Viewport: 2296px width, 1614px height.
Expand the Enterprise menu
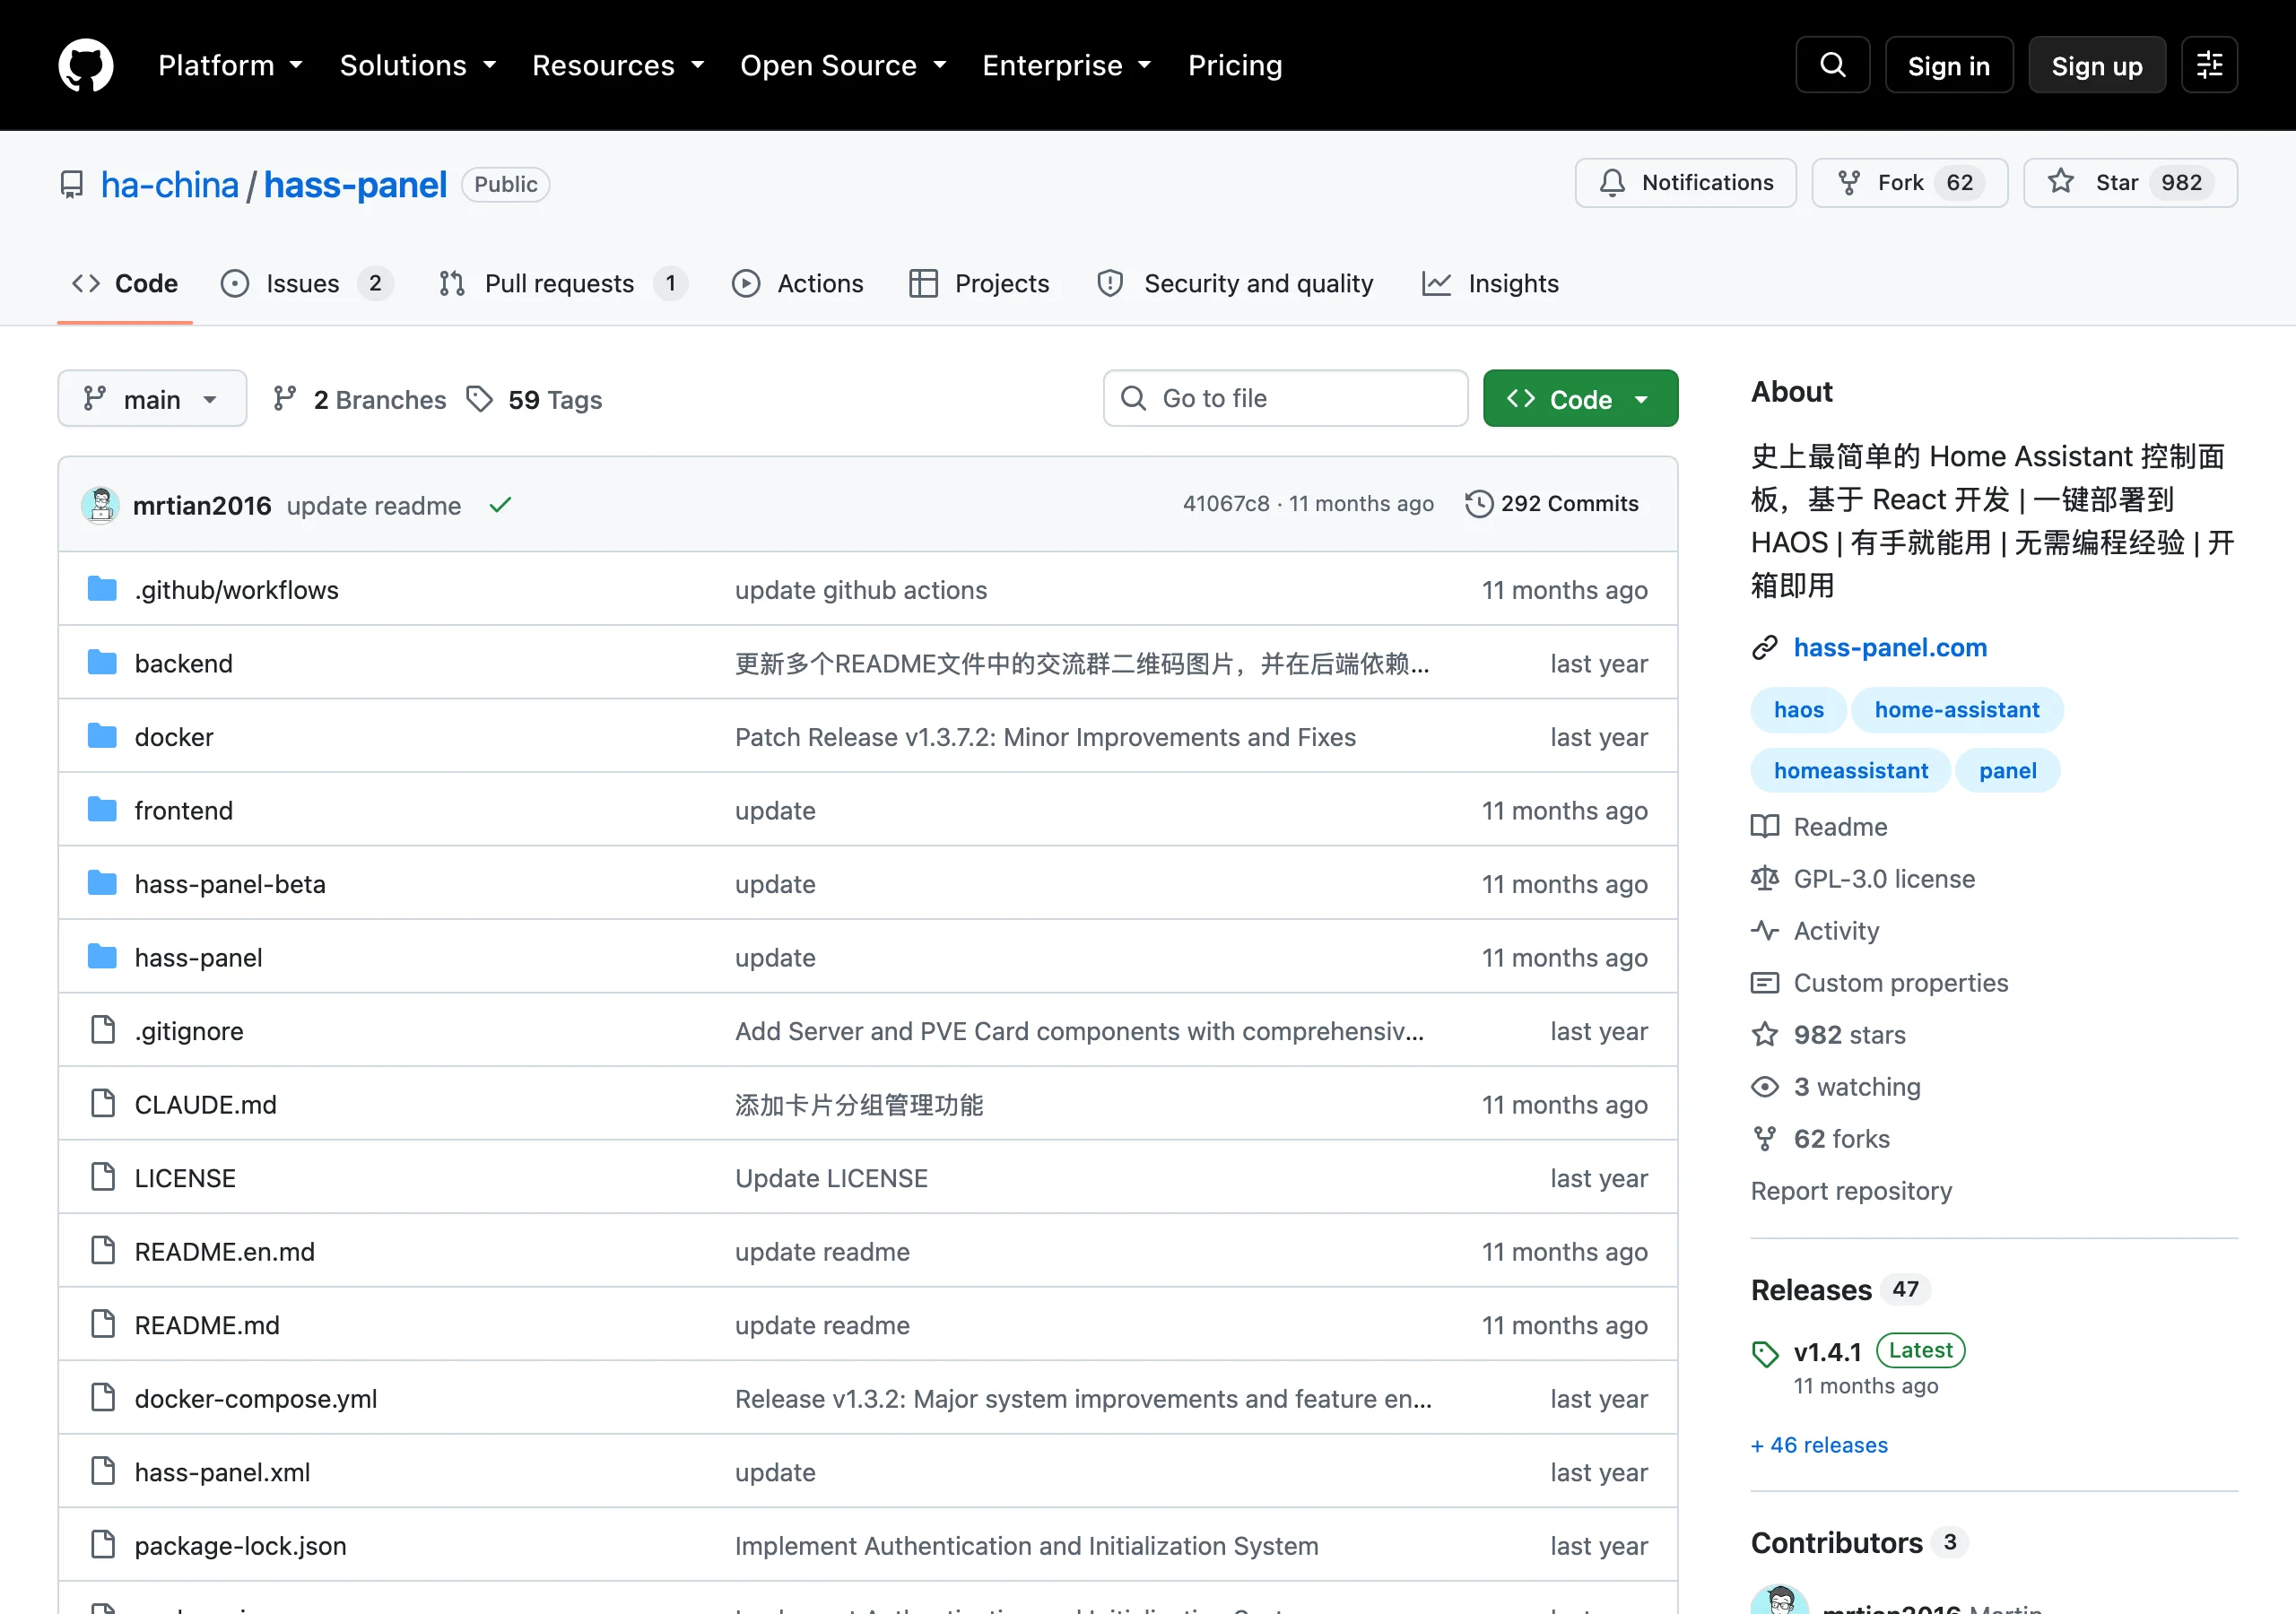(1067, 65)
